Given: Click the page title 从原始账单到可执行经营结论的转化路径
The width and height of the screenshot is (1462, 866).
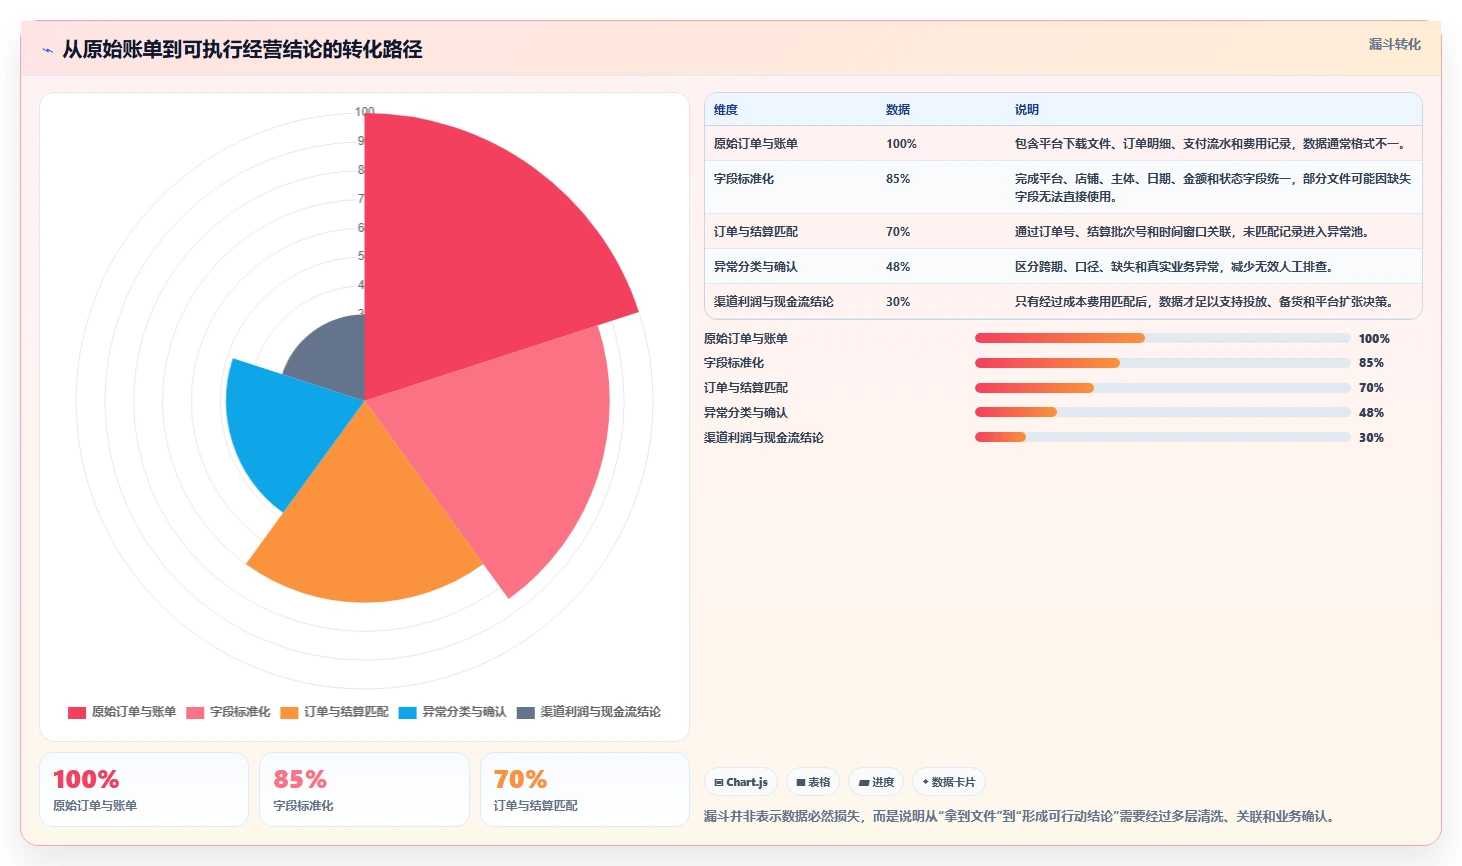Looking at the screenshot, I should 242,49.
